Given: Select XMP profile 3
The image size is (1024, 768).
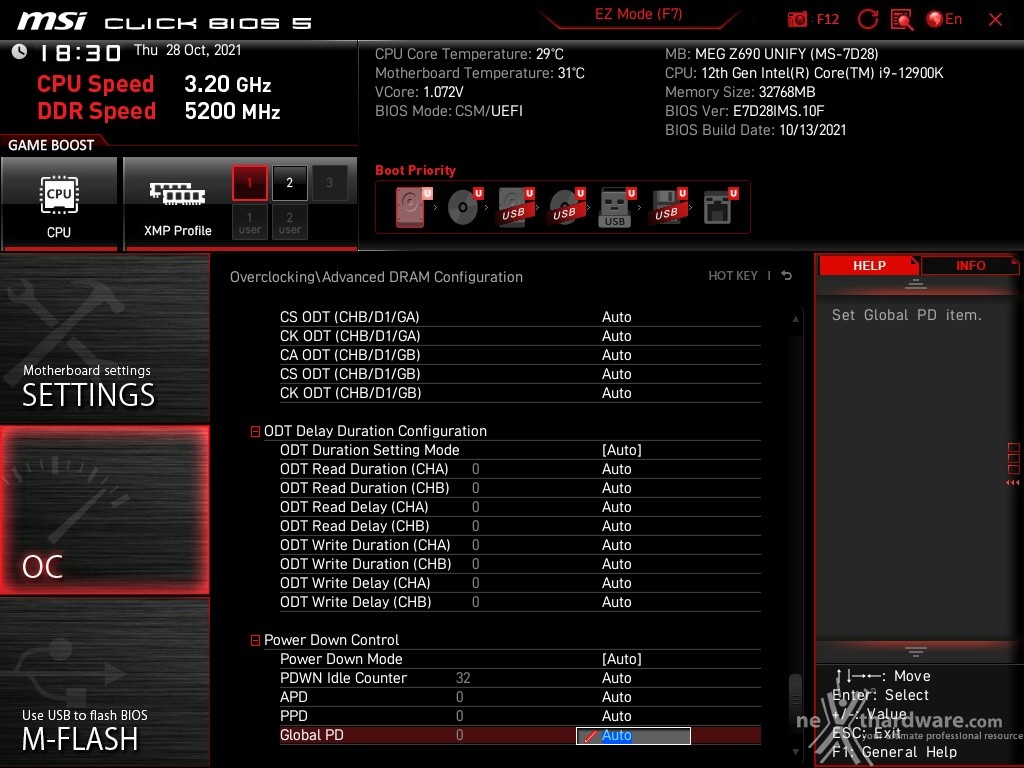Looking at the screenshot, I should point(329,183).
